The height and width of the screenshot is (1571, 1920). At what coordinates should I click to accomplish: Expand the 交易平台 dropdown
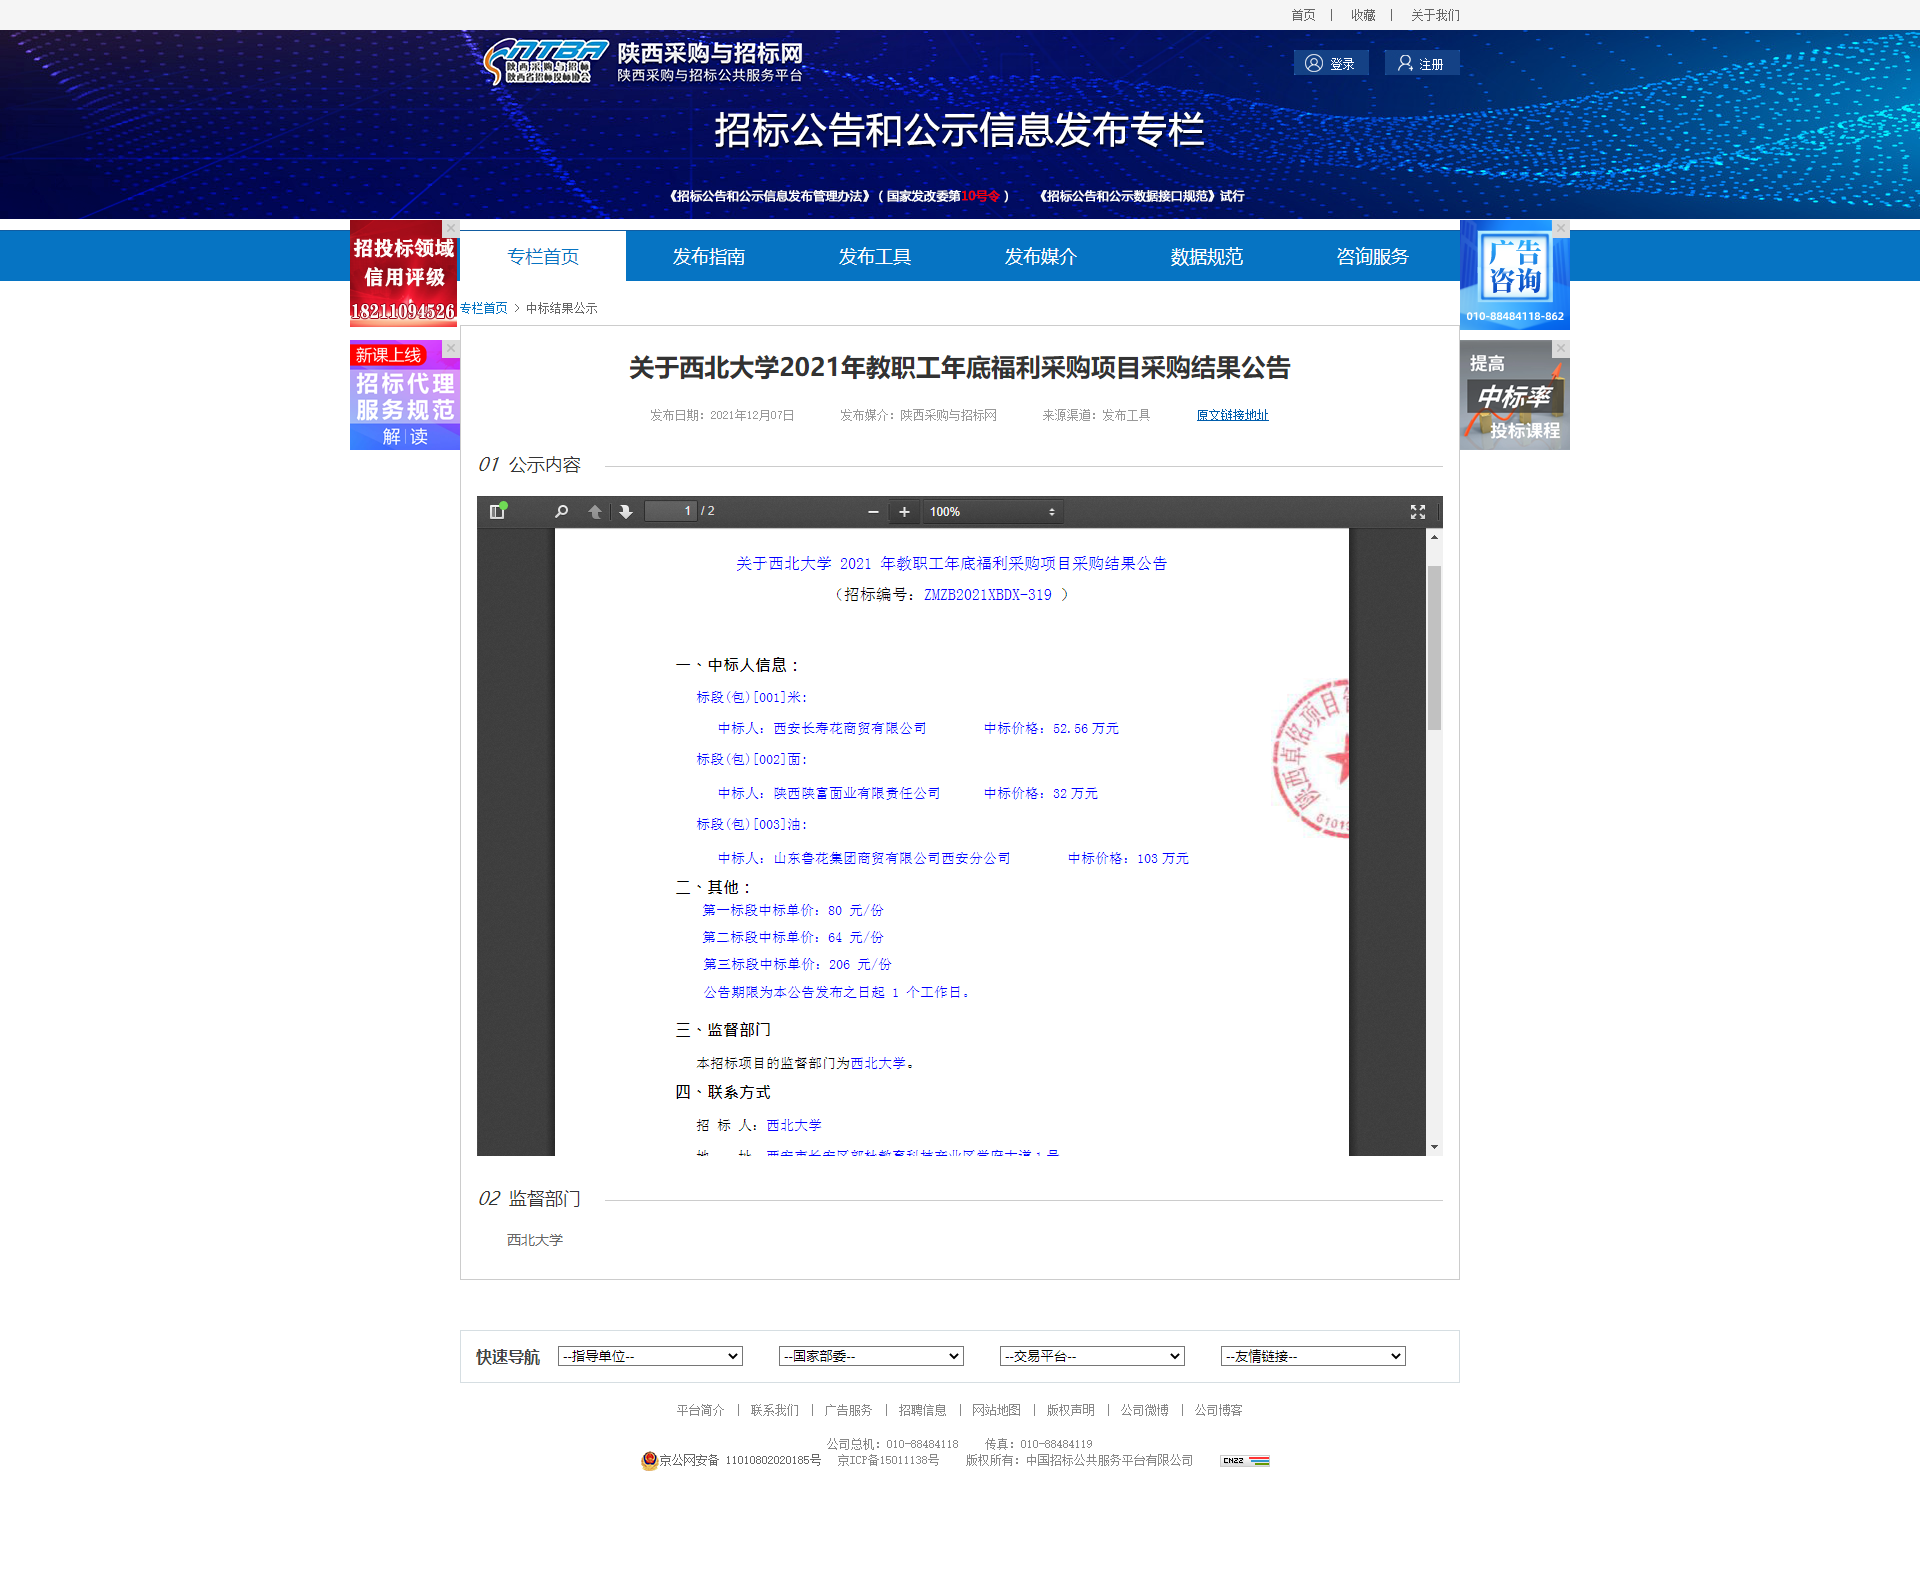(x=1092, y=1356)
